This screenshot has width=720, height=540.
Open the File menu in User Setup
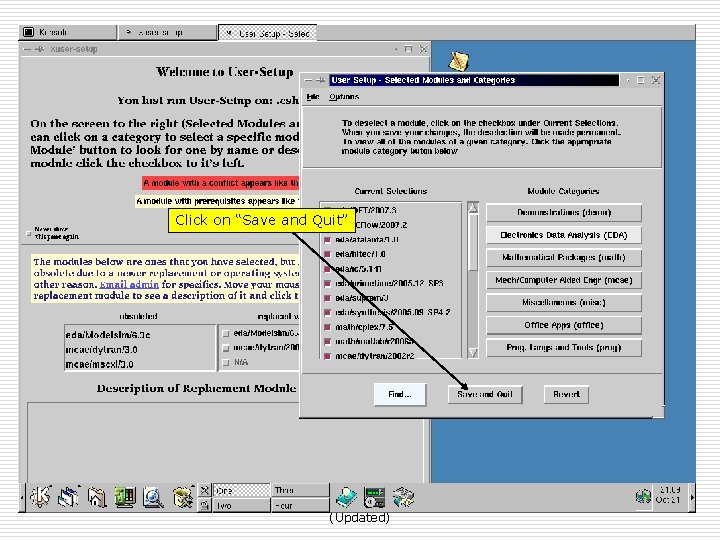tap(313, 96)
